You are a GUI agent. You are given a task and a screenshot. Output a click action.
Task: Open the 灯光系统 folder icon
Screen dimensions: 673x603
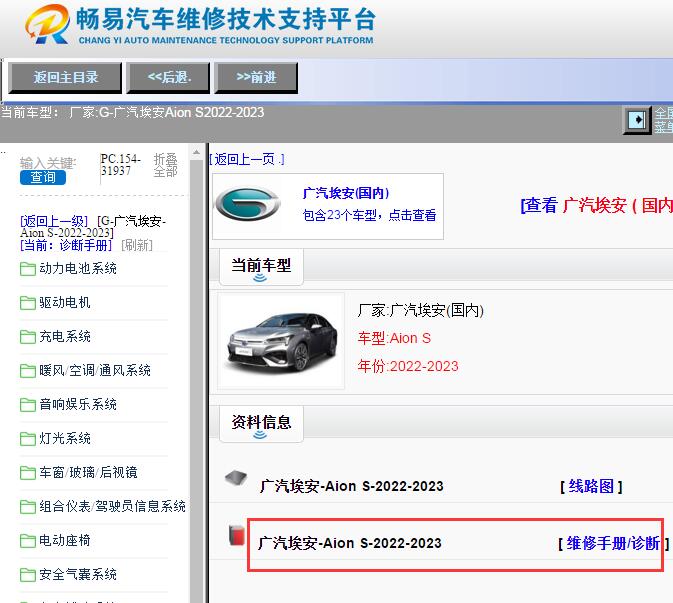[28, 439]
